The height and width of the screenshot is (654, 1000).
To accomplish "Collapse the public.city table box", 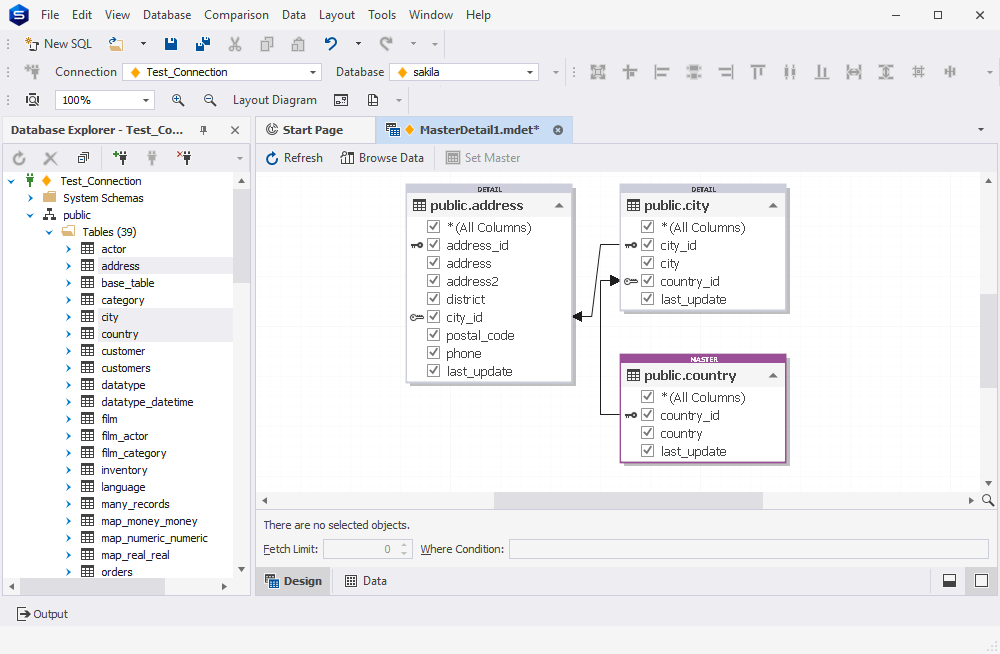I will (x=773, y=205).
